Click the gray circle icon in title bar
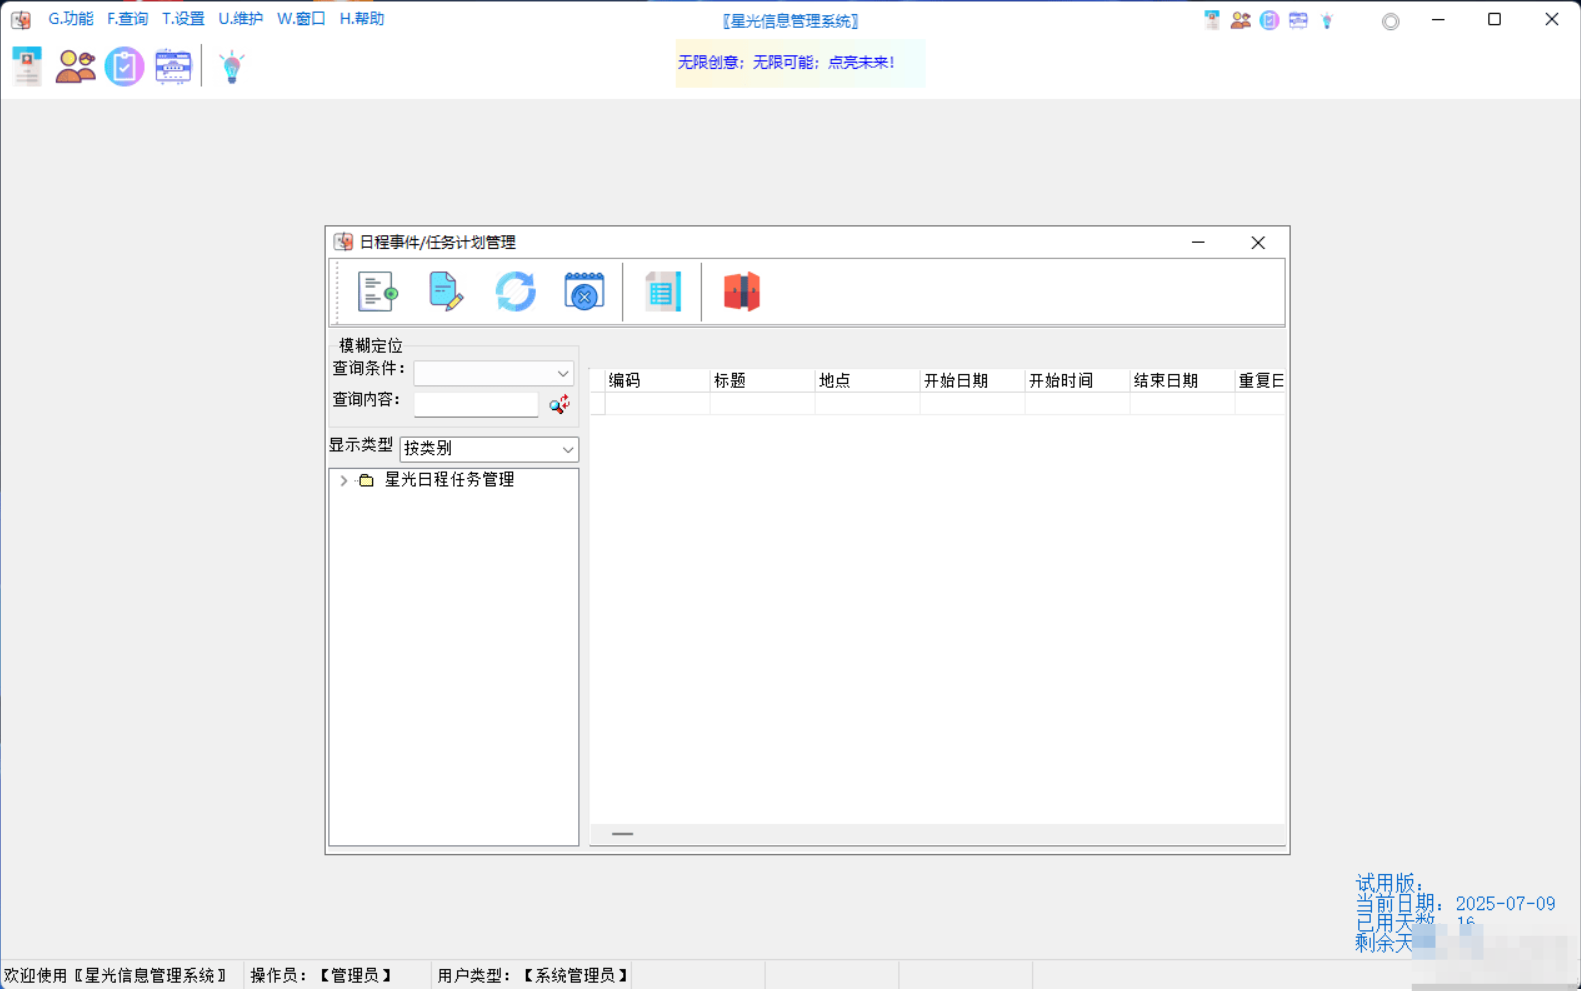The image size is (1581, 991). (1391, 21)
